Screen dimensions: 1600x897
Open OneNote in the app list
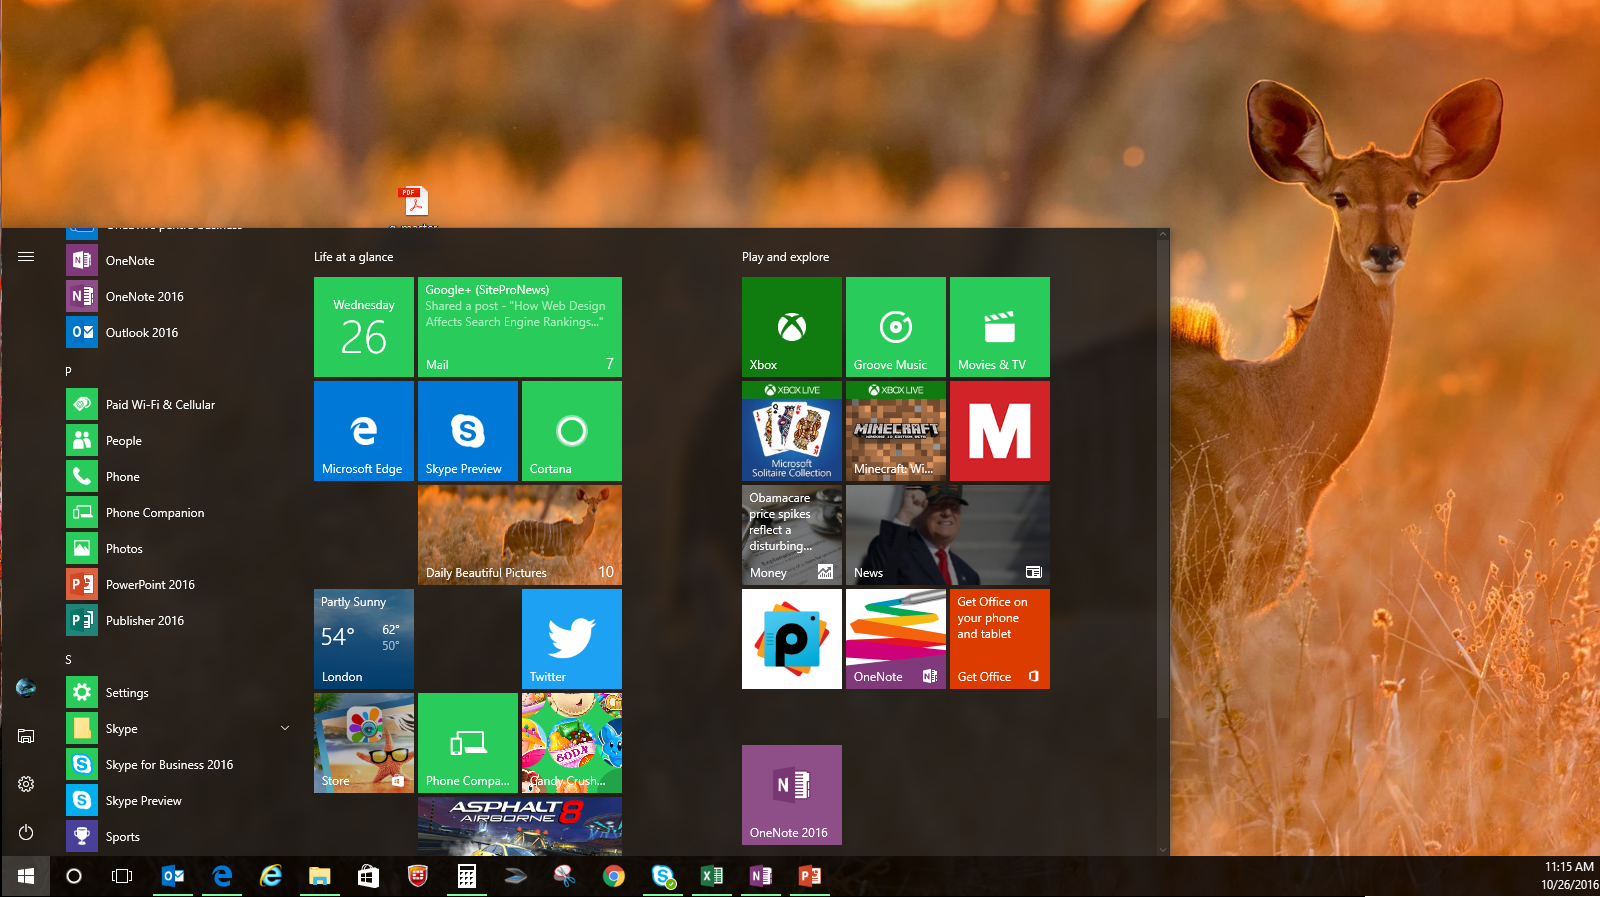178,261
